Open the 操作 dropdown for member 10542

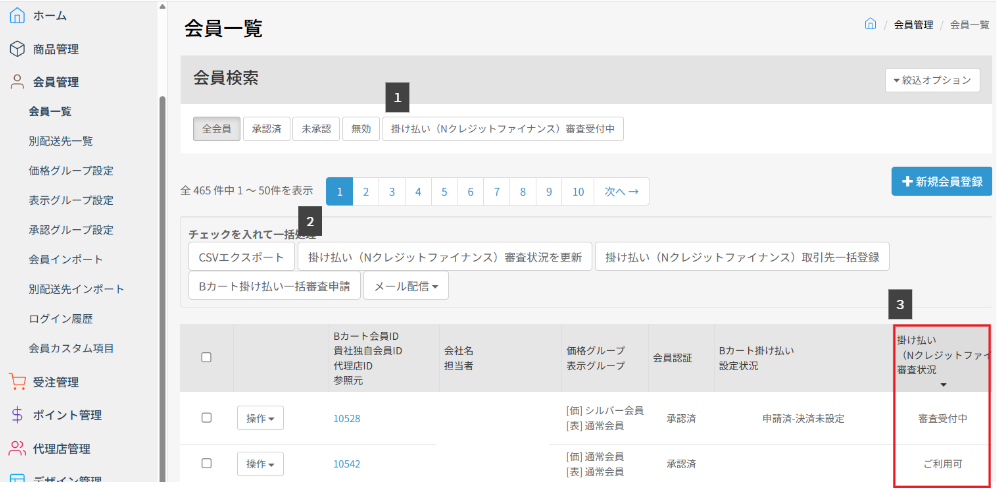[261, 464]
